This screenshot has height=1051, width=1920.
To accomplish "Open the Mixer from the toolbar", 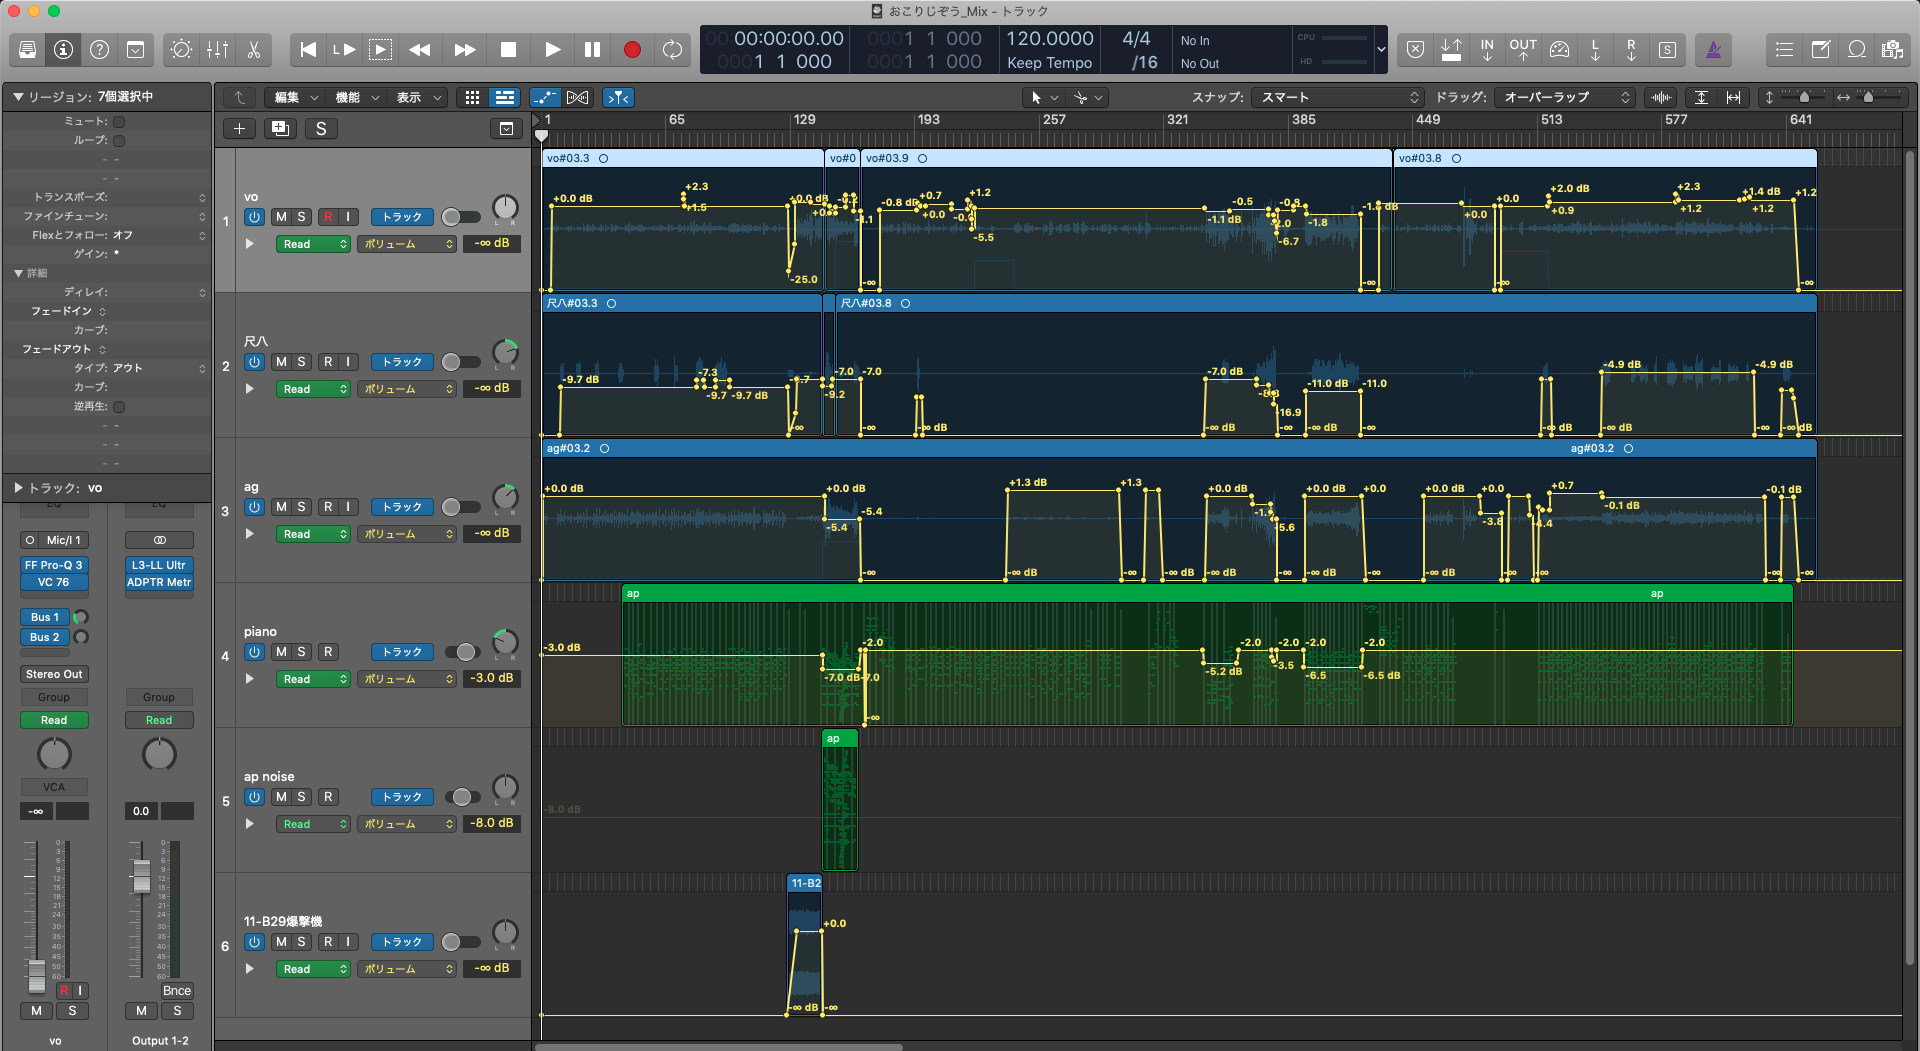I will tap(217, 49).
